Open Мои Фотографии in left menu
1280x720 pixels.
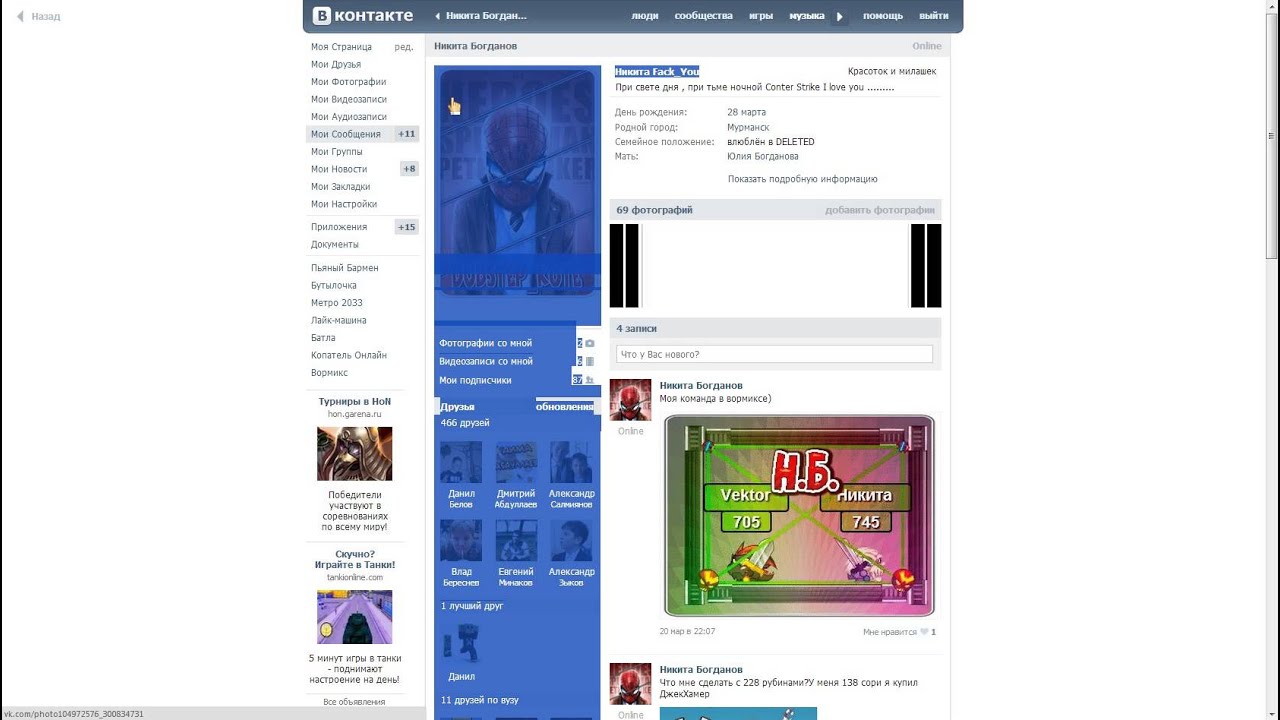349,82
